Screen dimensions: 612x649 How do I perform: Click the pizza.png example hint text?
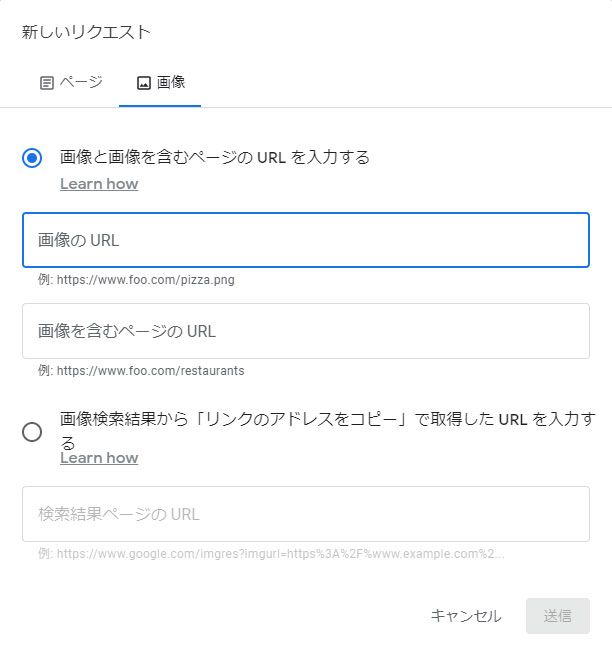coord(136,280)
